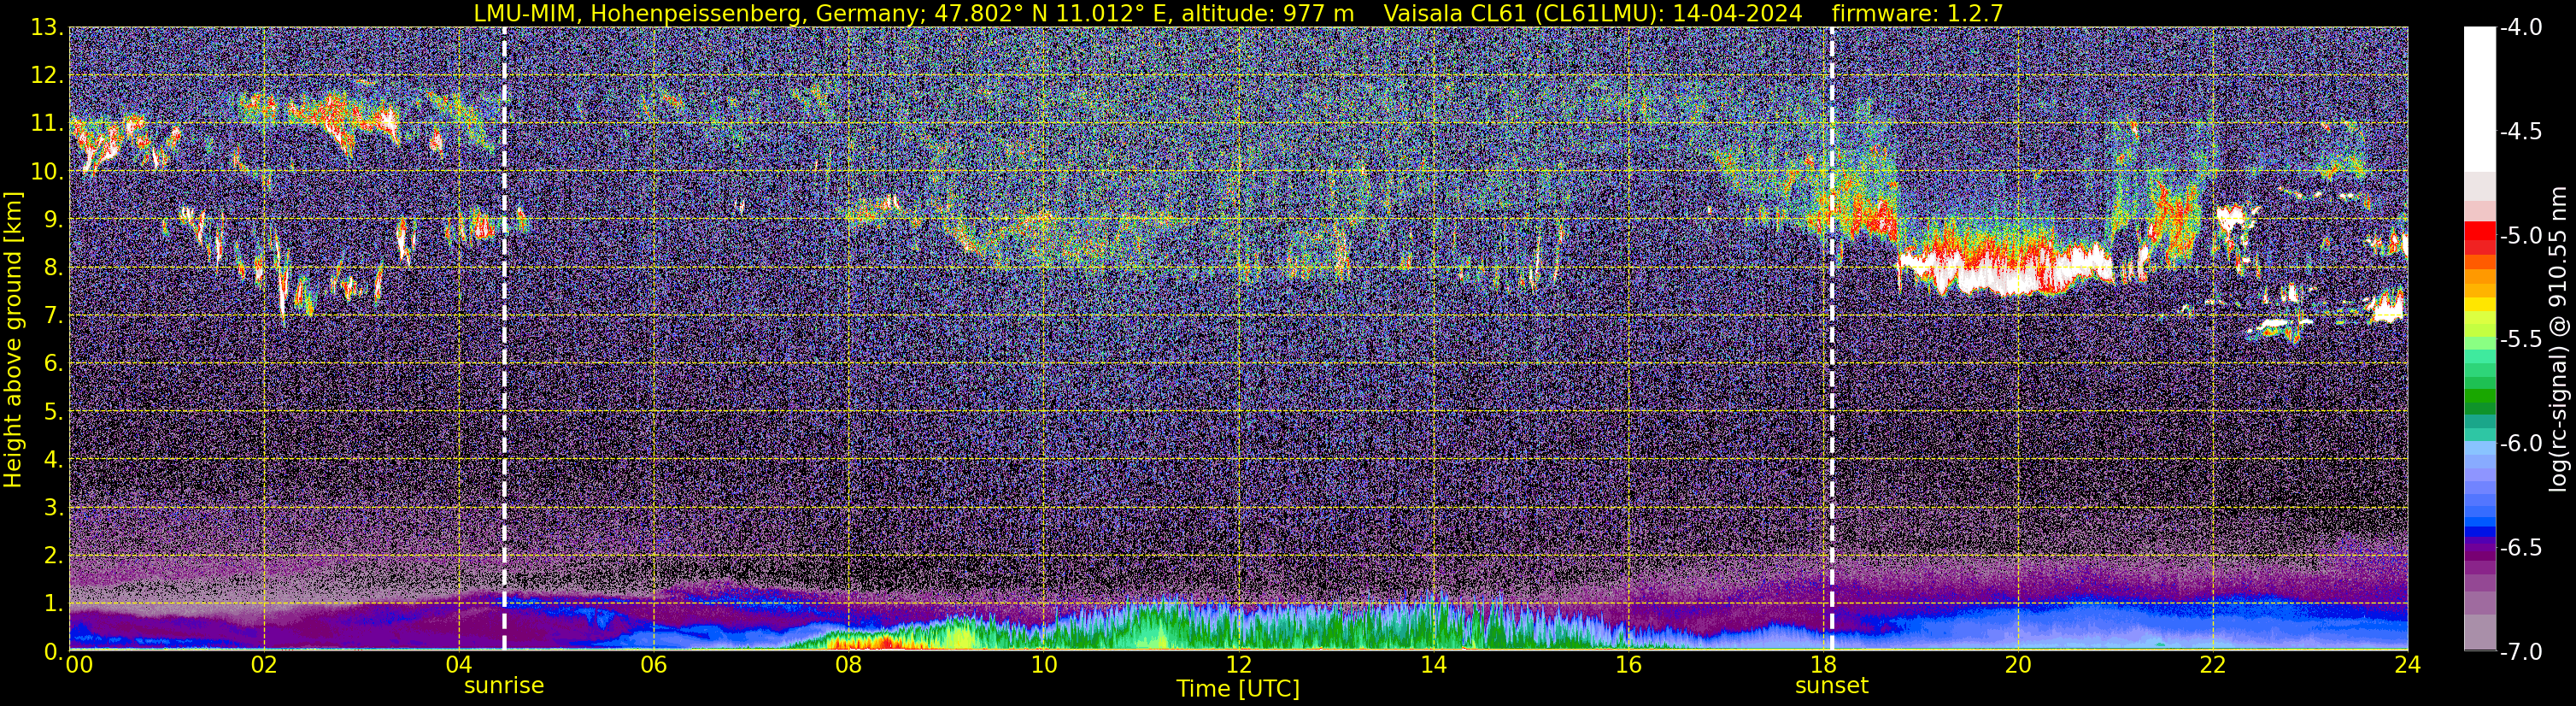
Task: Click the time tick label 02
Action: [x=264, y=665]
